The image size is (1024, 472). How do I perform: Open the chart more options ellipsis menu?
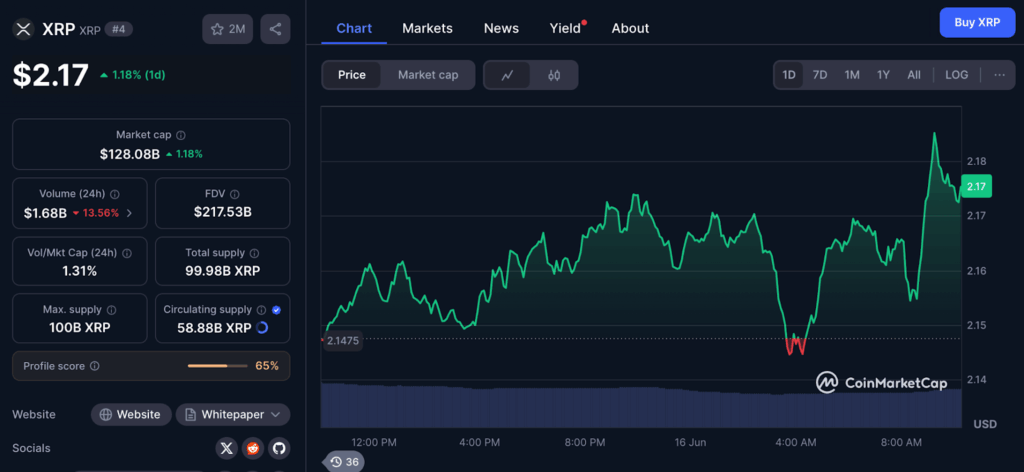click(998, 75)
